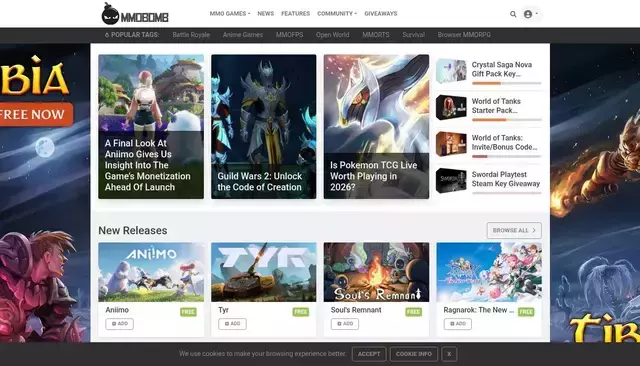This screenshot has height=366, width=640.
Task: Click the FREE badge on Soul's Remnant
Action: 413,312
